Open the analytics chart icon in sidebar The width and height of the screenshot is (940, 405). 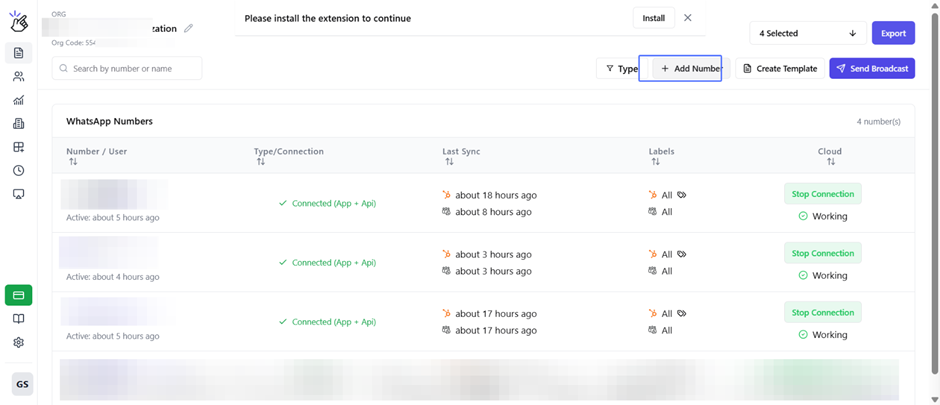pyautogui.click(x=18, y=100)
